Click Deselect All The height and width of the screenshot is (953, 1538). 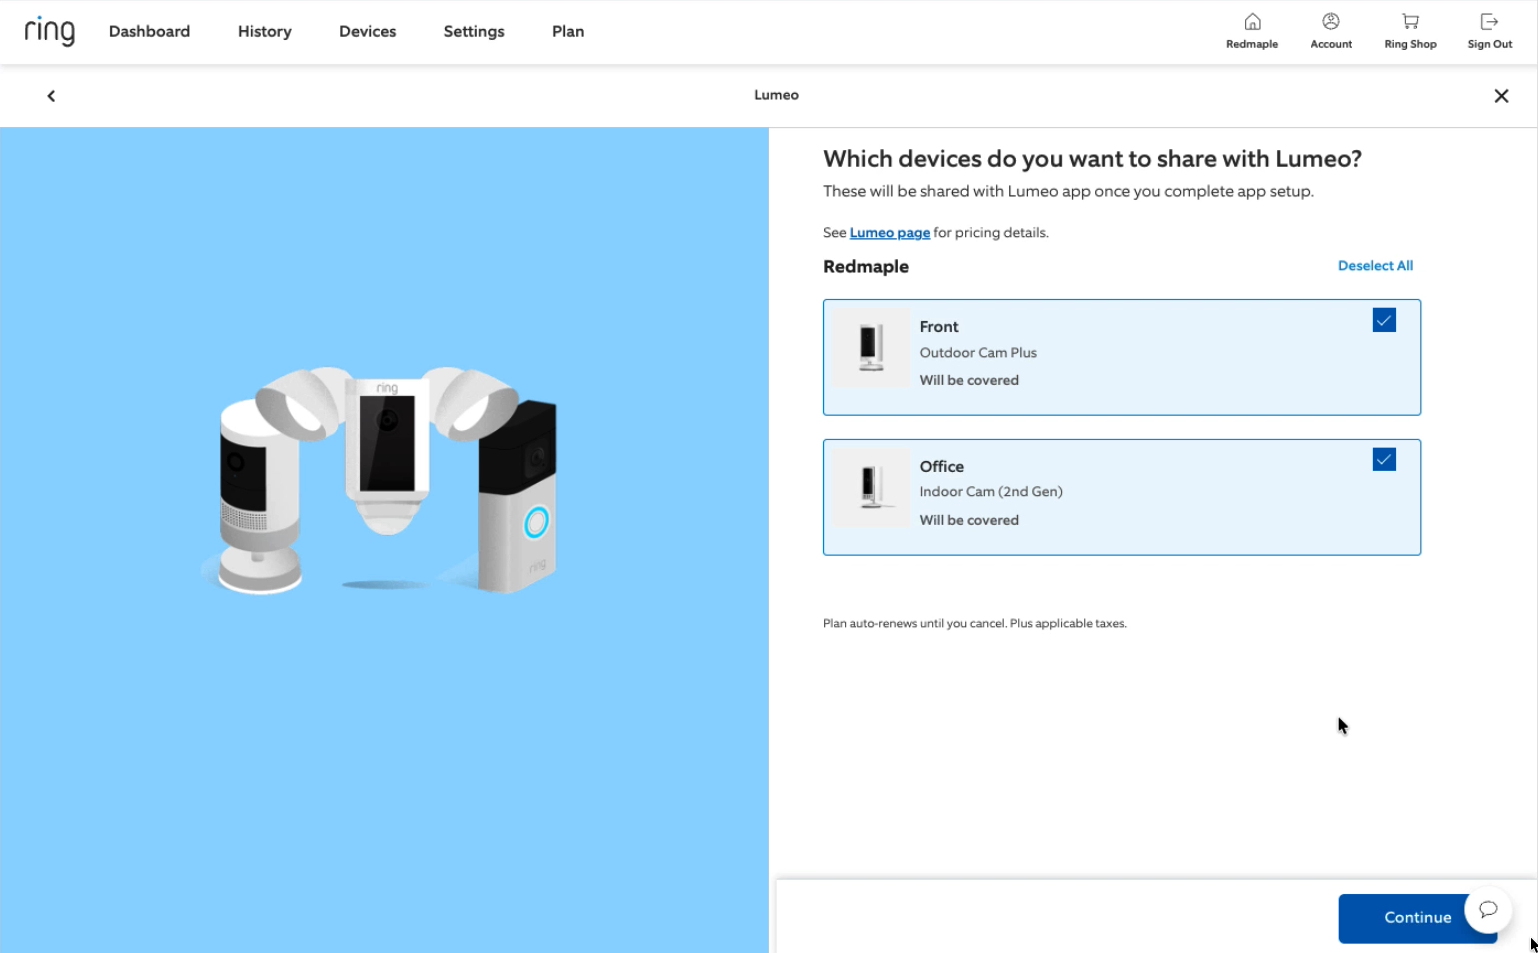[1375, 266]
